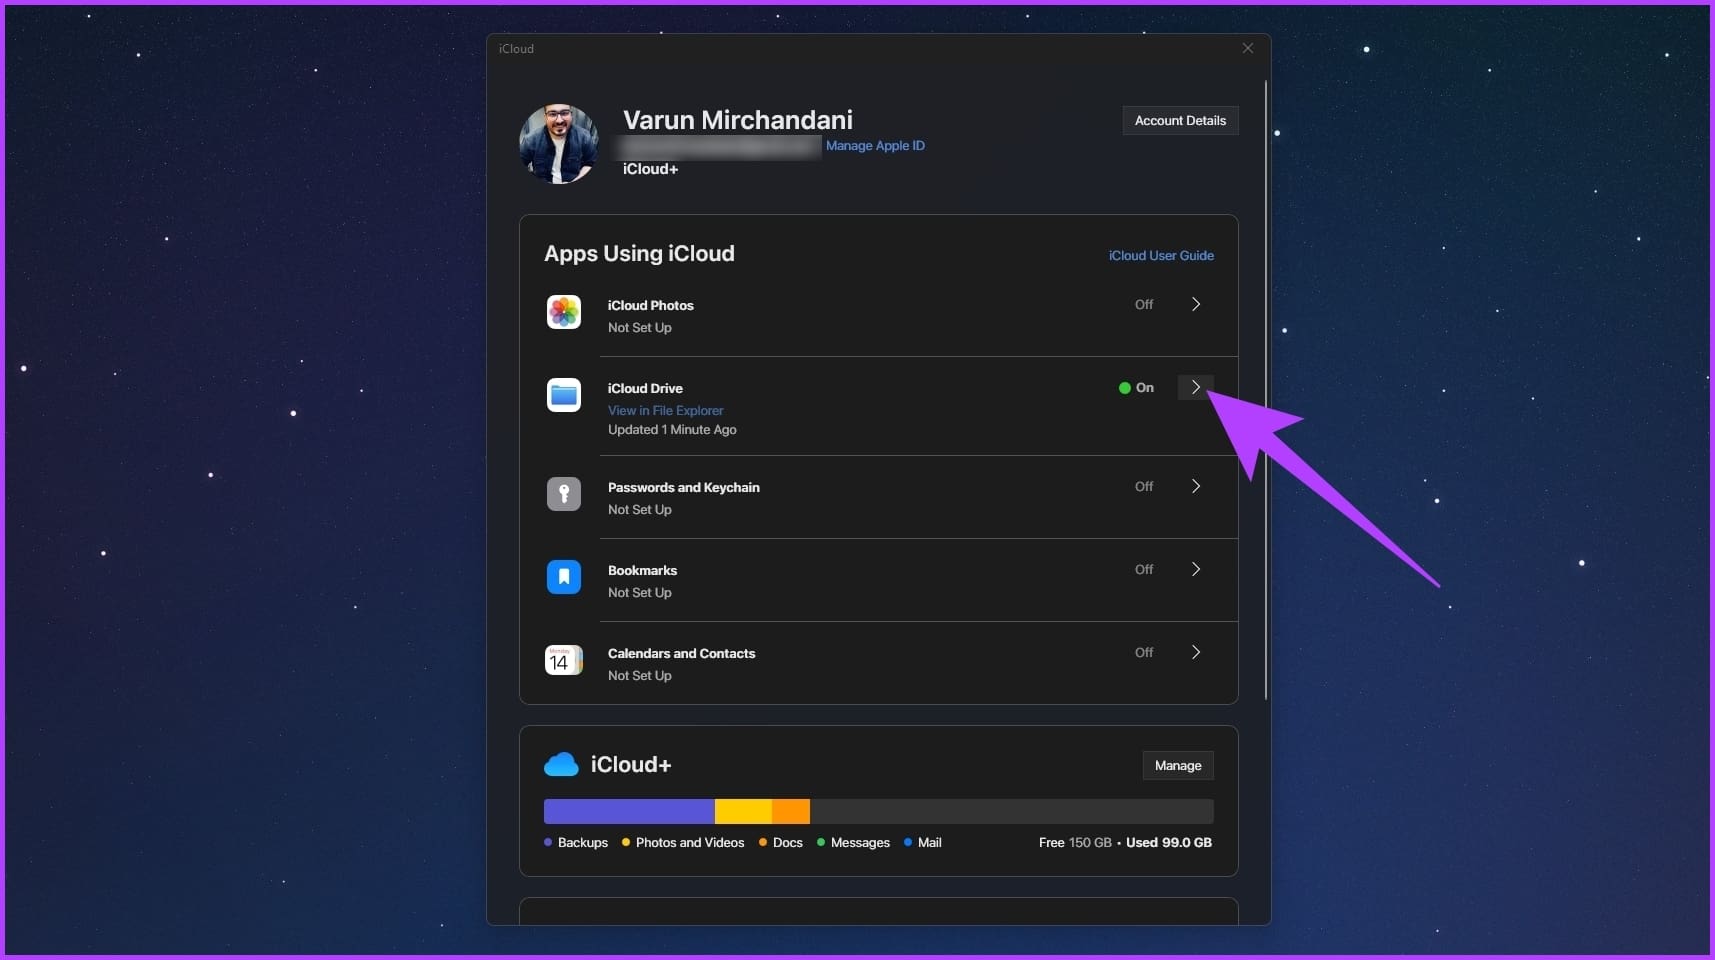Click the Backups legend label

click(583, 842)
